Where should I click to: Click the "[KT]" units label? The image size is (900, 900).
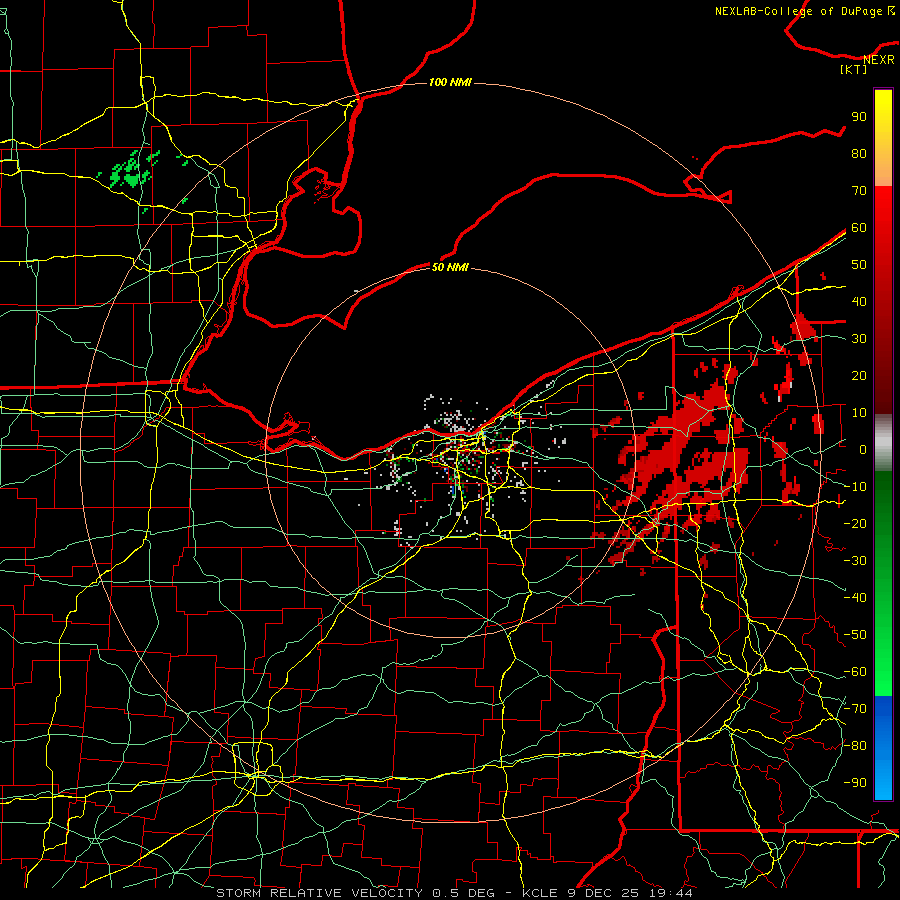[853, 69]
